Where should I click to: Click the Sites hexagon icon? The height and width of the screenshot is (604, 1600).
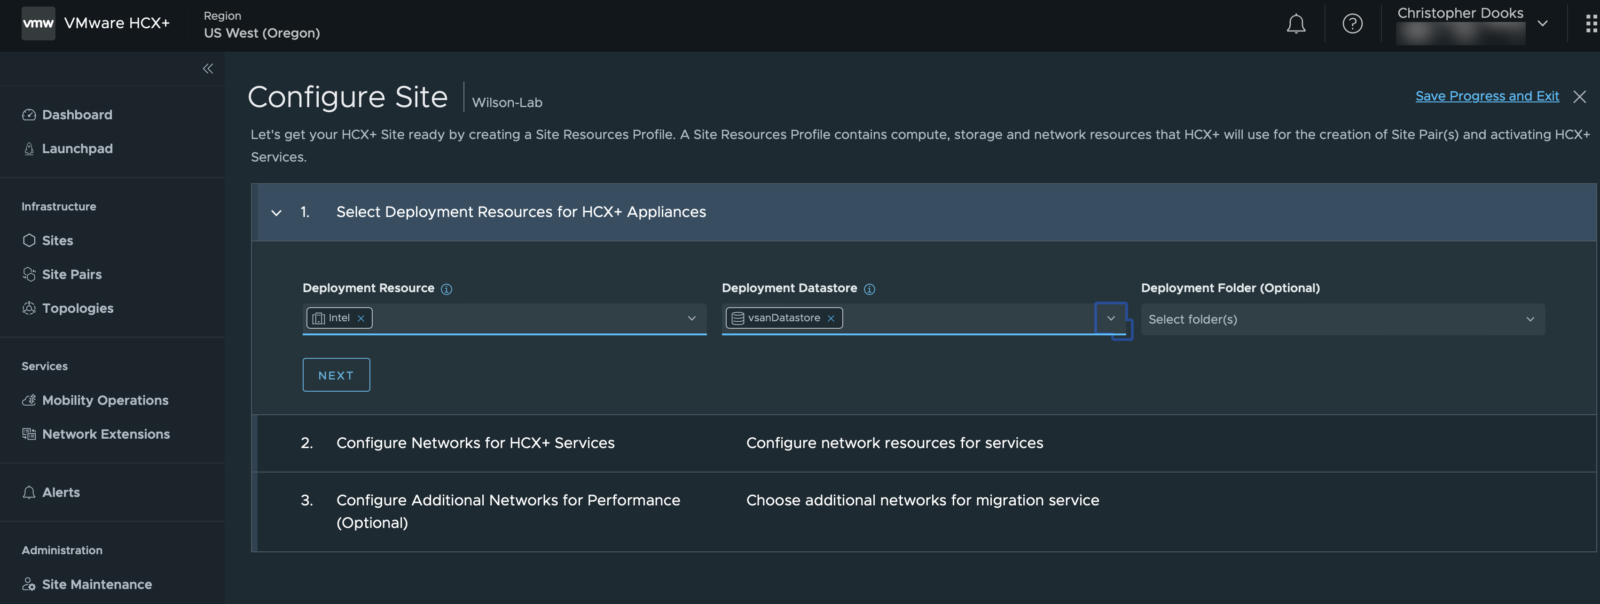(29, 241)
